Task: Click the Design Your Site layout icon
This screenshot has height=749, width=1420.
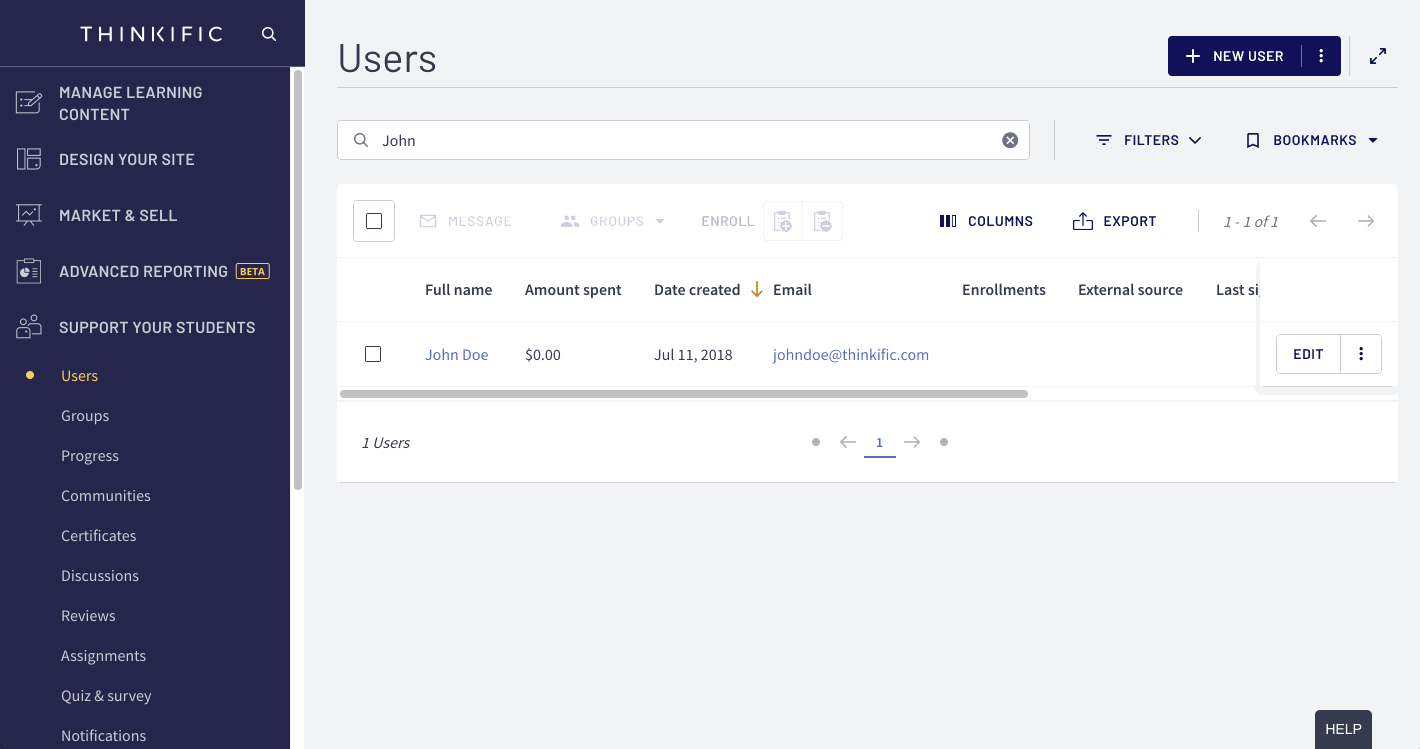Action: tap(28, 159)
